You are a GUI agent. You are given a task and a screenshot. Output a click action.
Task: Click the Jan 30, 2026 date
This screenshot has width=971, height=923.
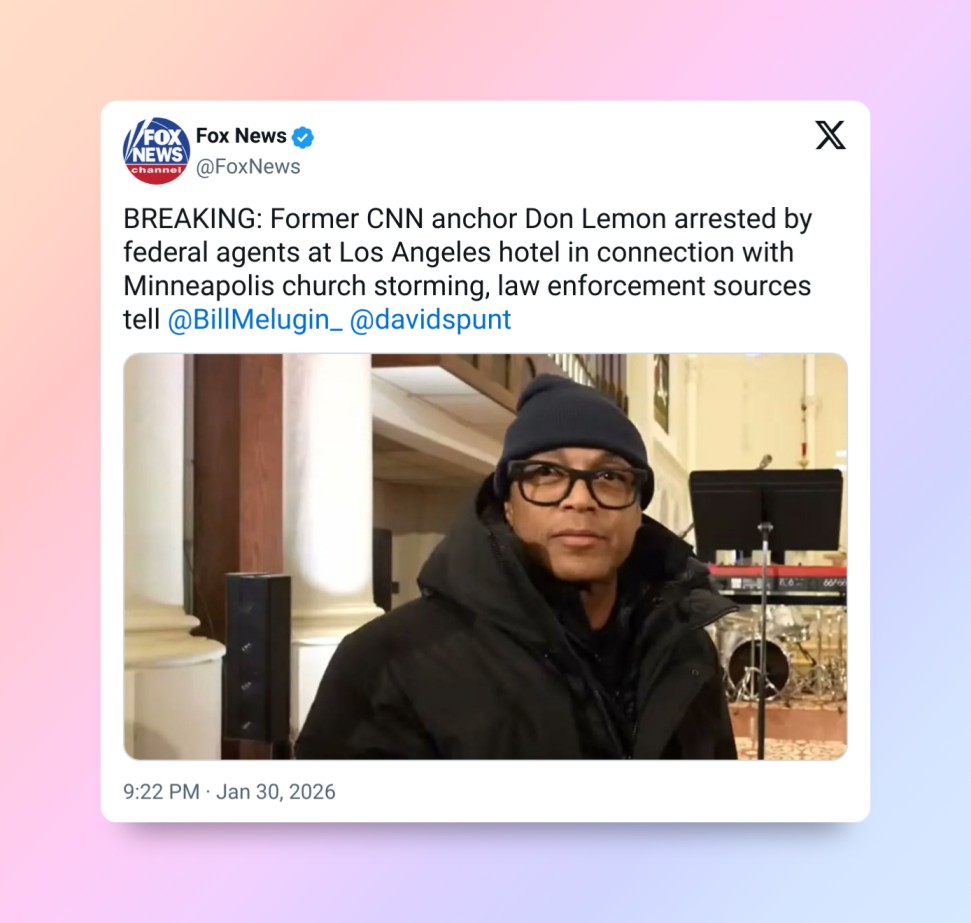coord(276,792)
